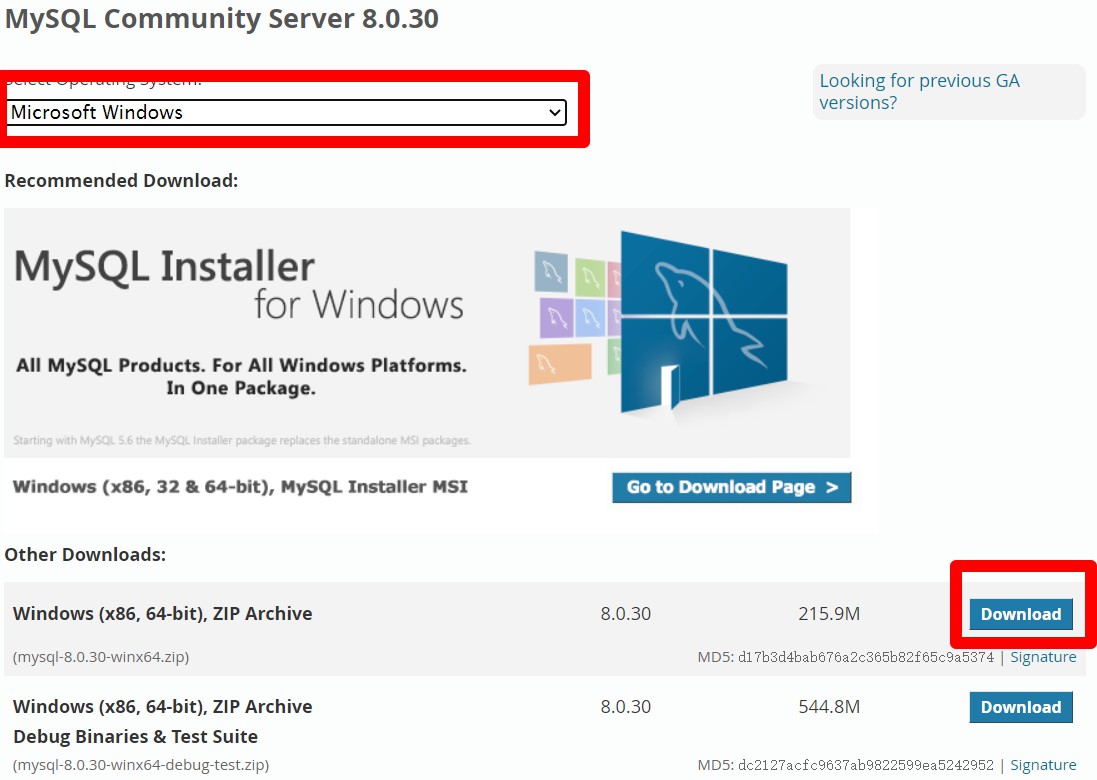Click the 'MySQL Community Server 8.0.30' heading
1097x780 pixels.
[x=222, y=19]
